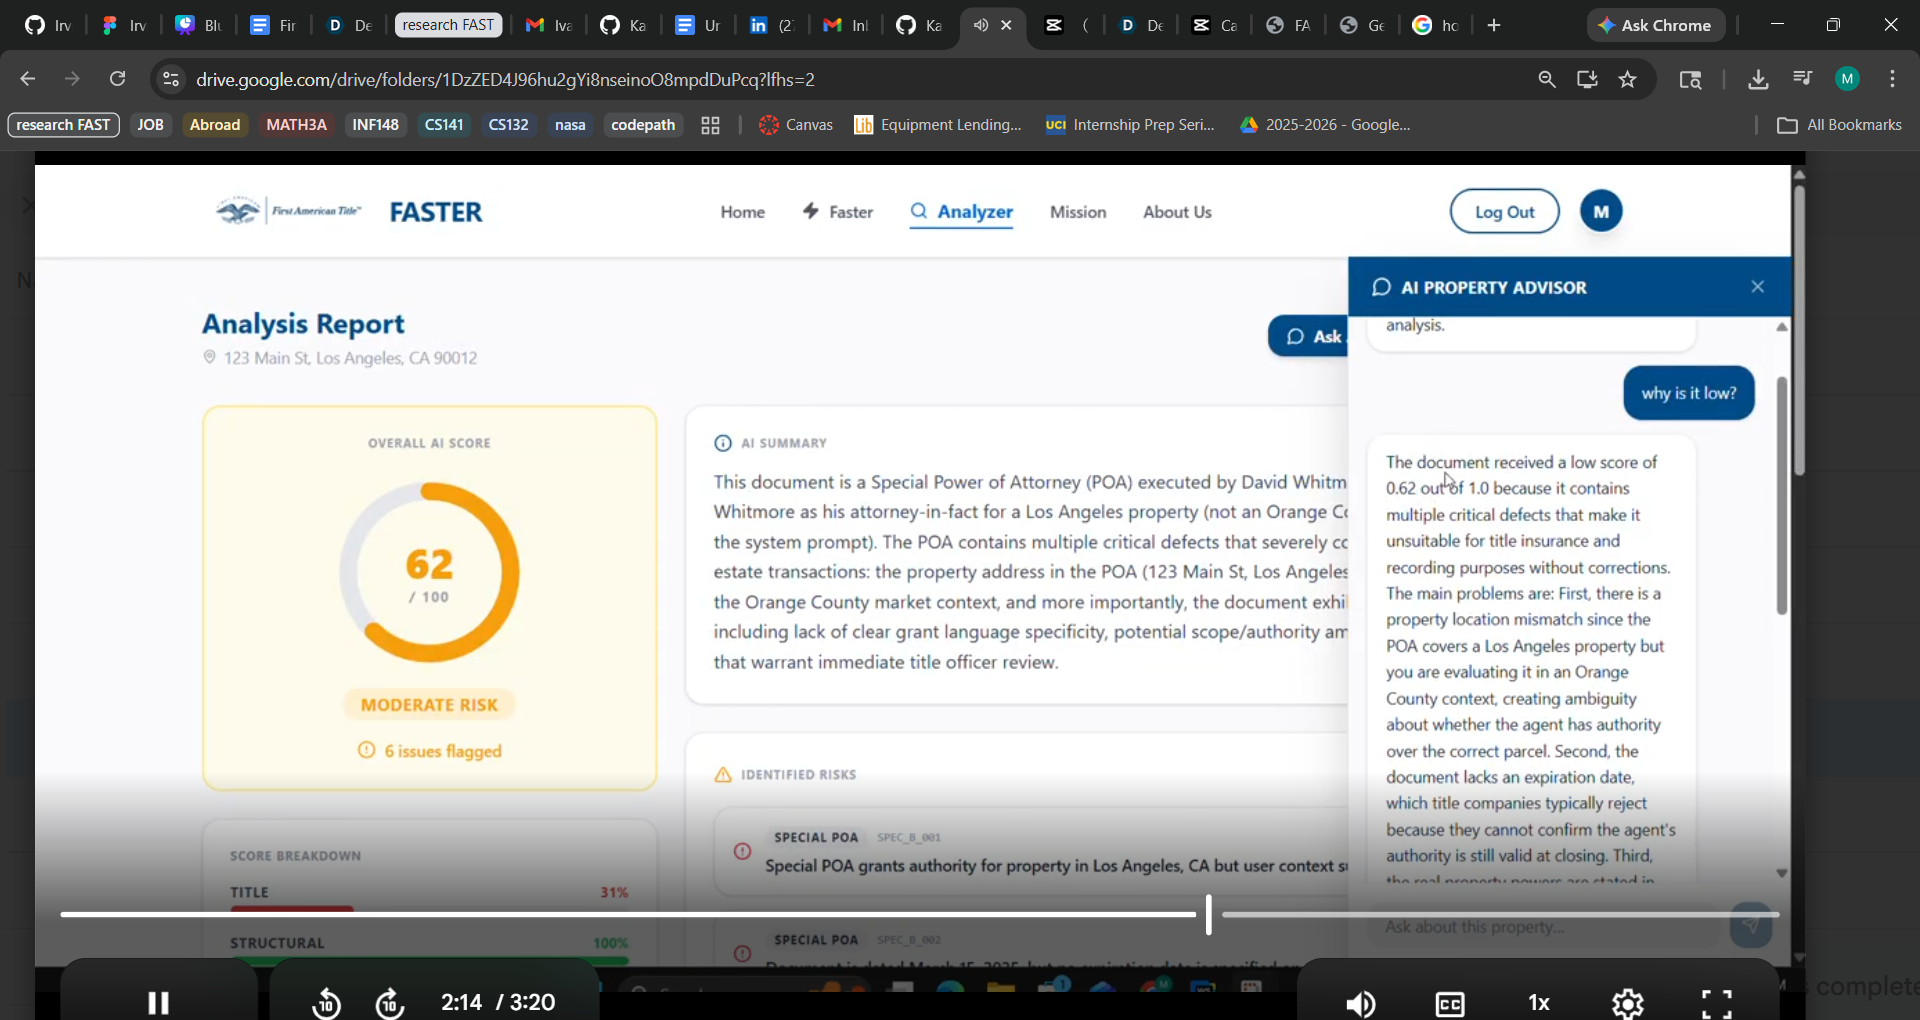Open the Abroad saved tab group
The width and height of the screenshot is (1920, 1020).
click(x=215, y=125)
